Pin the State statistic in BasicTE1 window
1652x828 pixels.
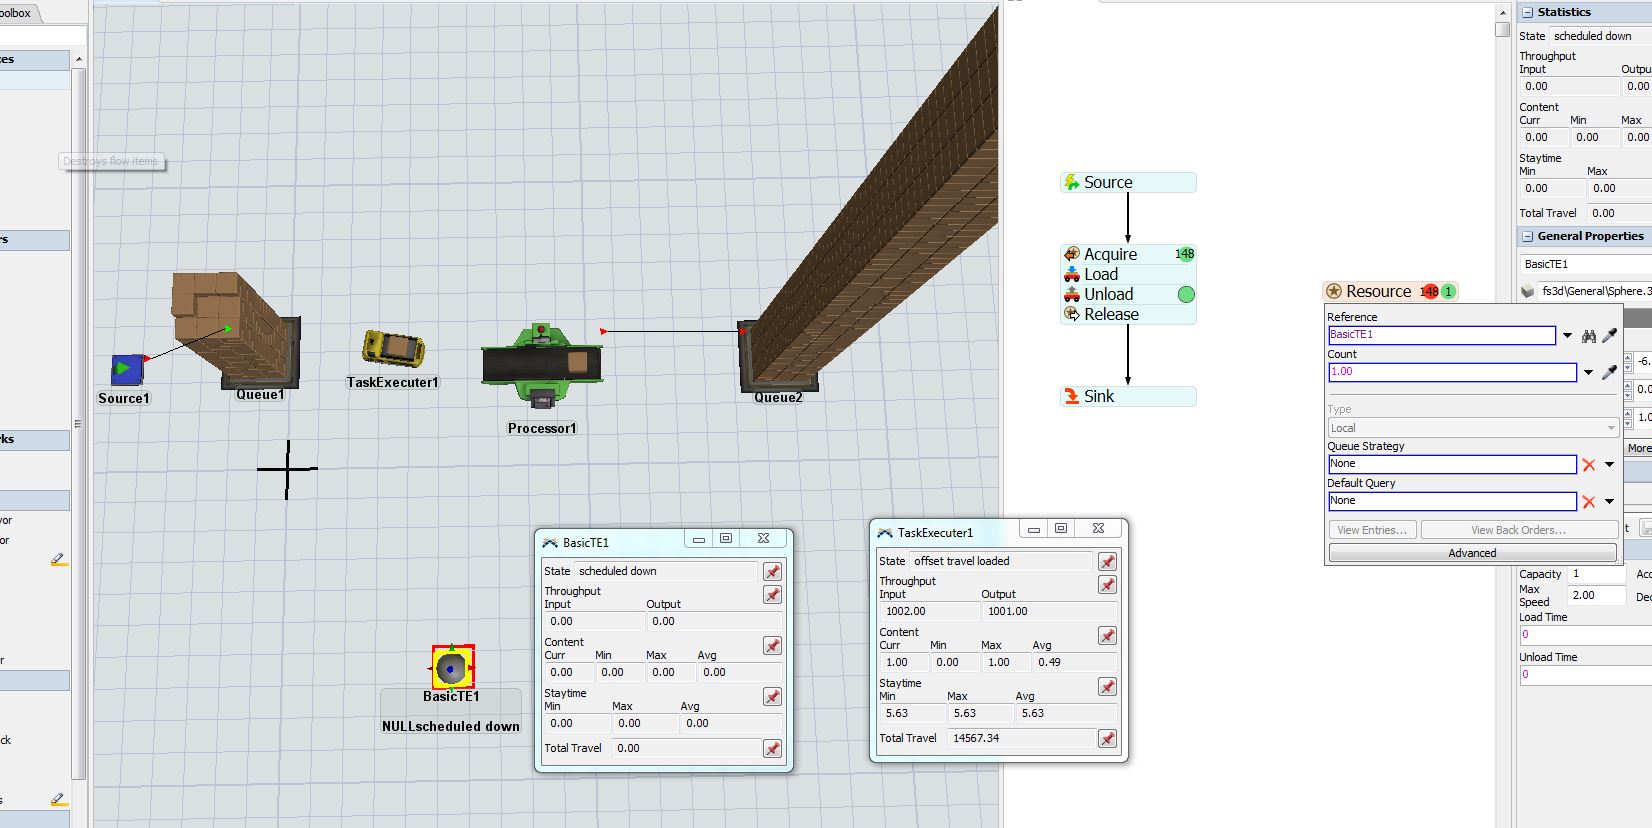coord(772,571)
